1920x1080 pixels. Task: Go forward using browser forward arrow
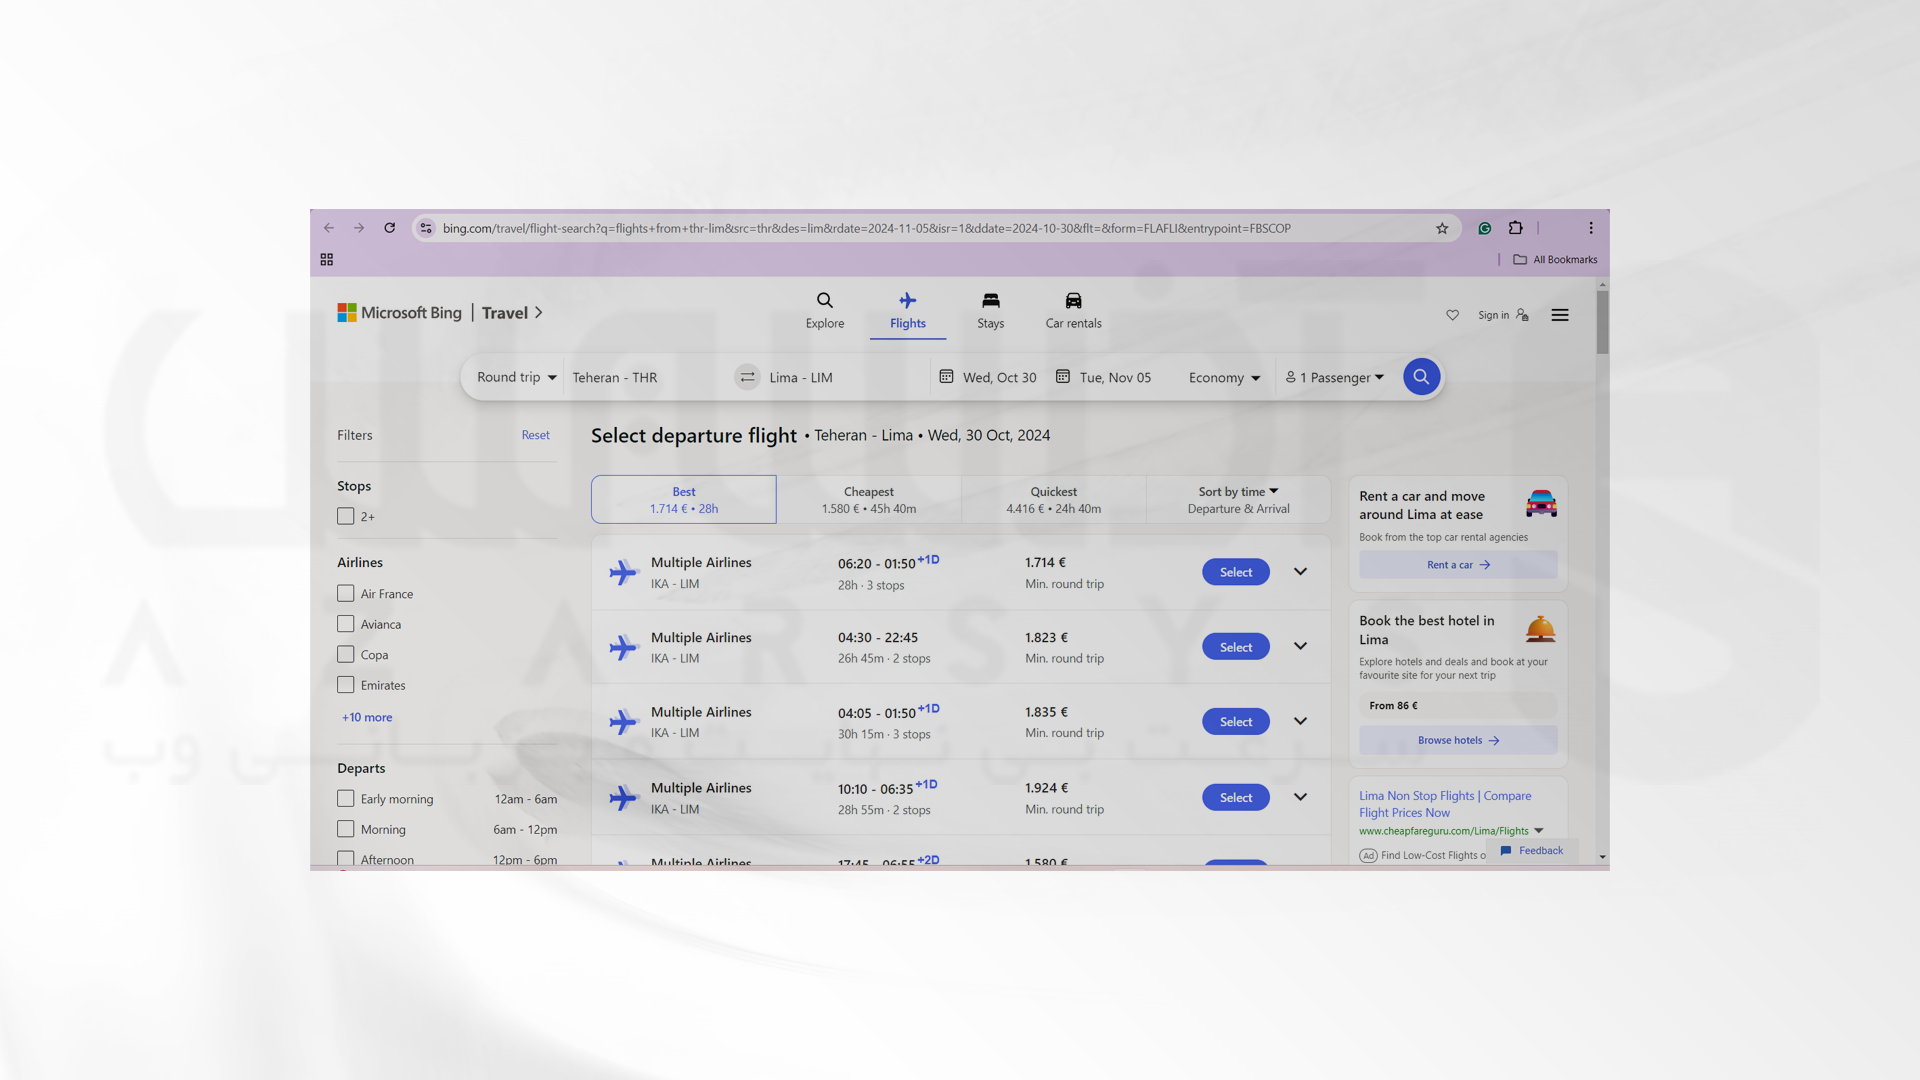pos(359,228)
